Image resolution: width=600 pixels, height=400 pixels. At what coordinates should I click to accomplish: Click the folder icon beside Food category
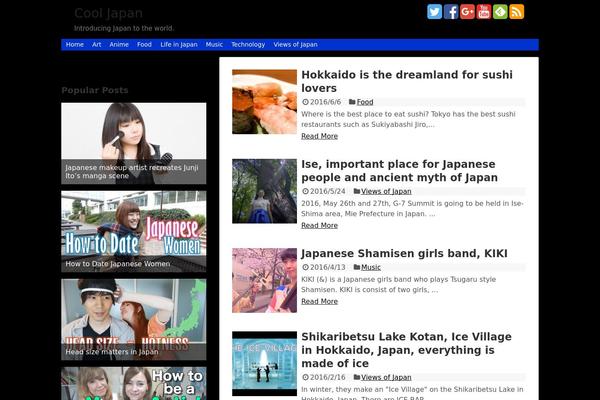pos(352,102)
